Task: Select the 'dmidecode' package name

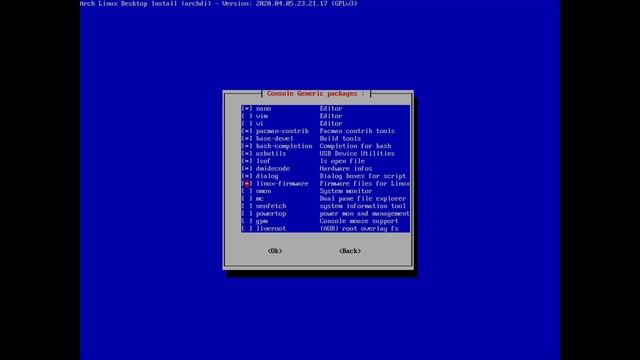Action: coord(273,169)
